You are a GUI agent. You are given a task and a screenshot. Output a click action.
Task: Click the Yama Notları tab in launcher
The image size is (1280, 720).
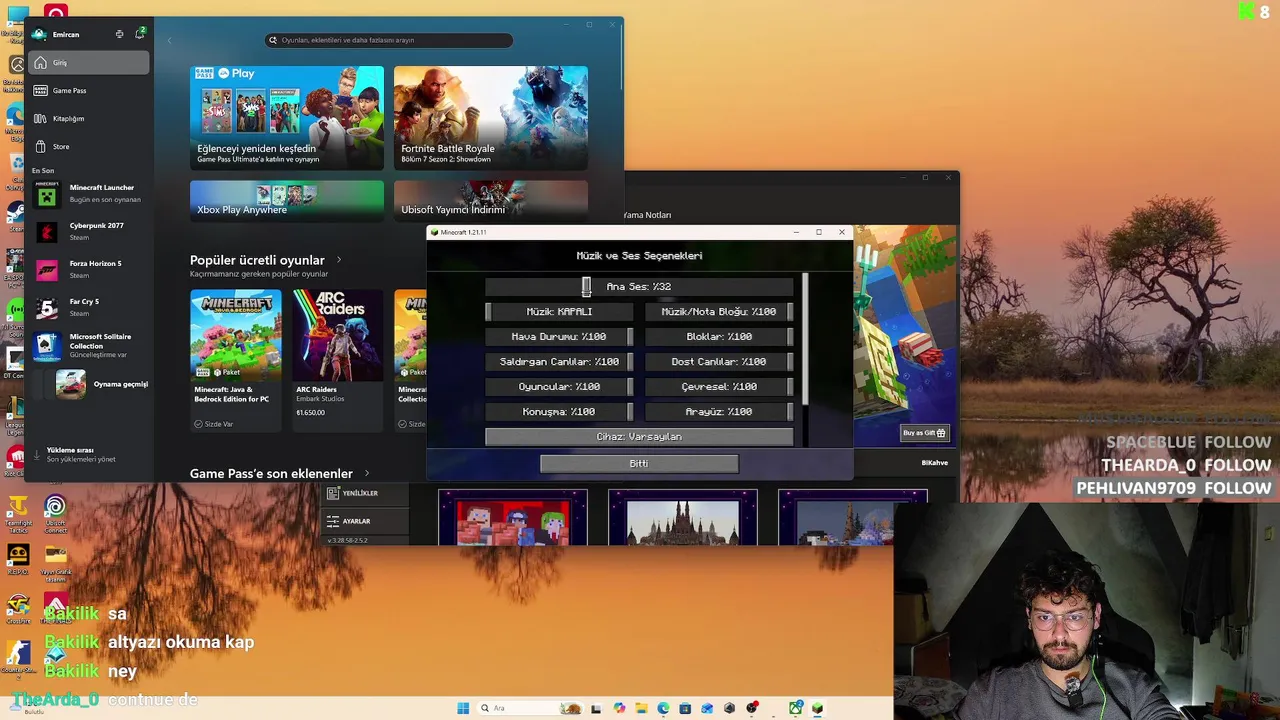[647, 215]
